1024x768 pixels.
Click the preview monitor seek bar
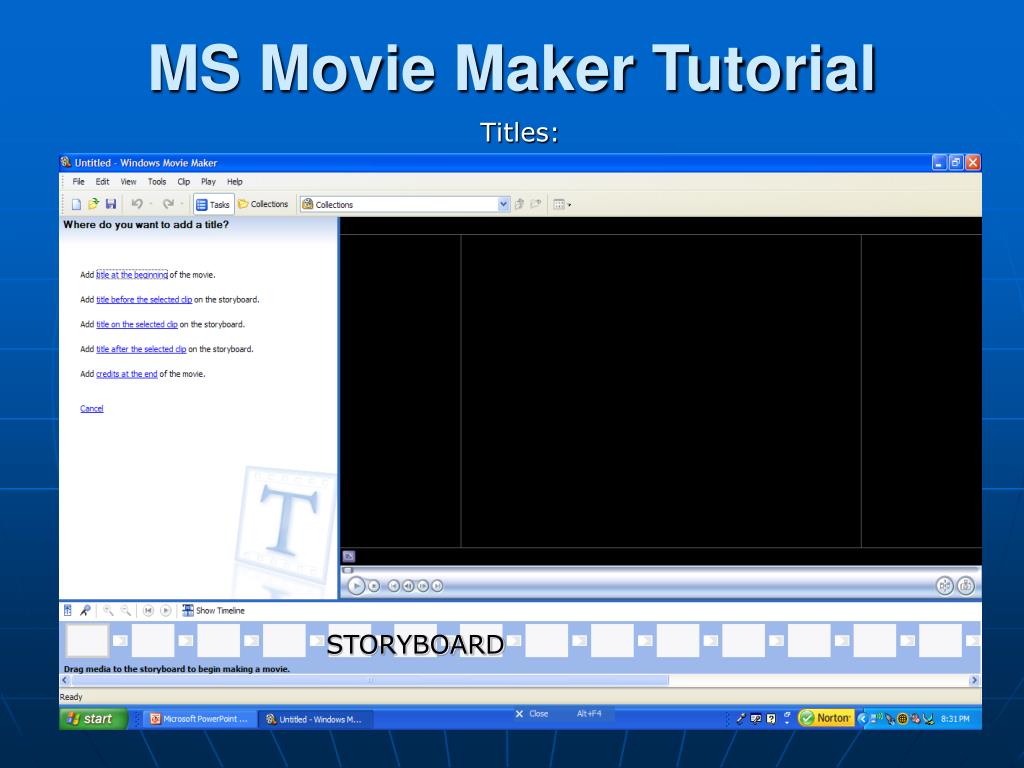point(660,570)
